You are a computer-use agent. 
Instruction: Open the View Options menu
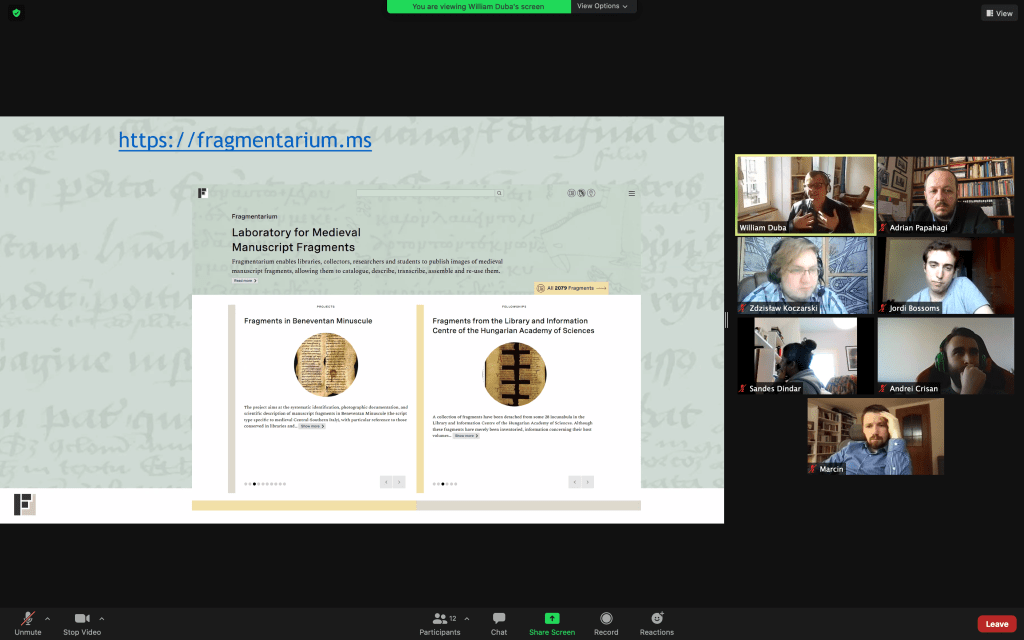click(x=603, y=6)
